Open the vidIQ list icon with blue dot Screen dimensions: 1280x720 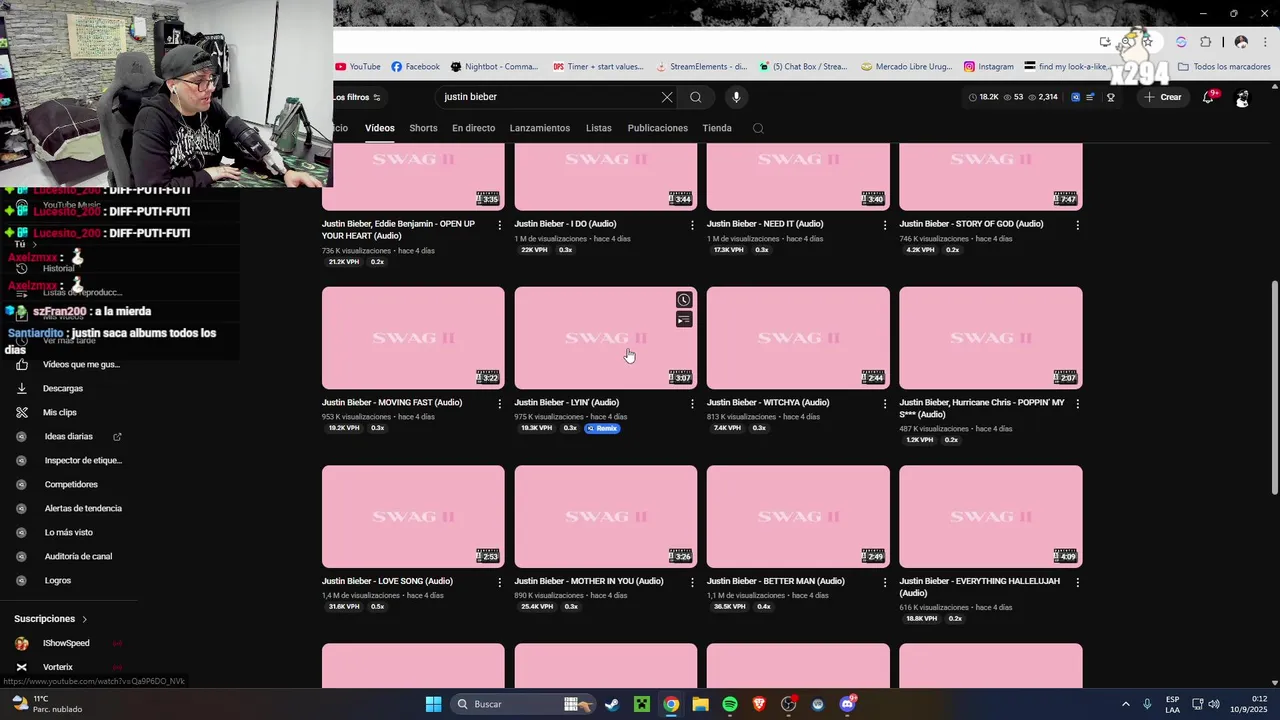pos(1091,97)
